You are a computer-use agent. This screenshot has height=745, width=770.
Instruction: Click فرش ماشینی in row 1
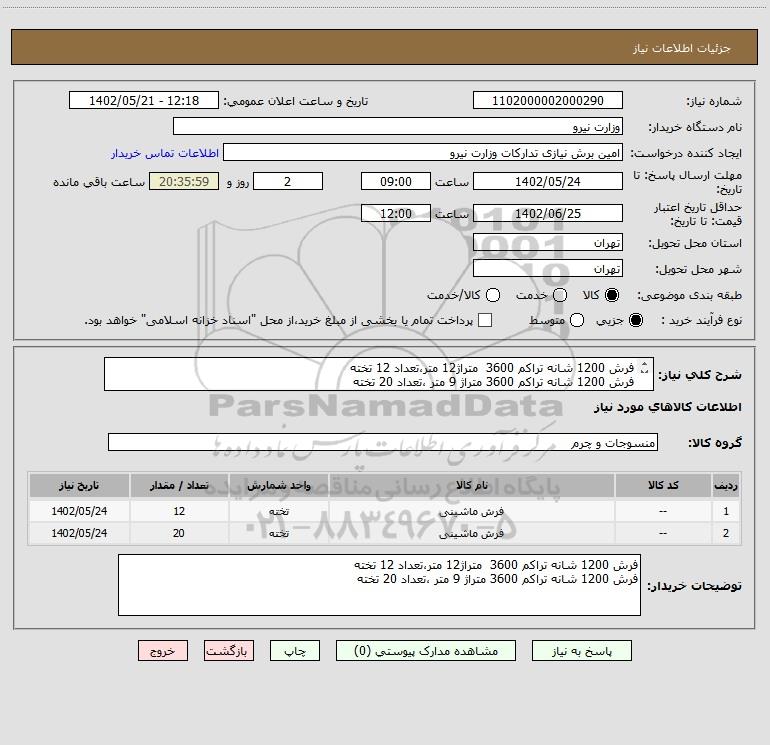471,511
